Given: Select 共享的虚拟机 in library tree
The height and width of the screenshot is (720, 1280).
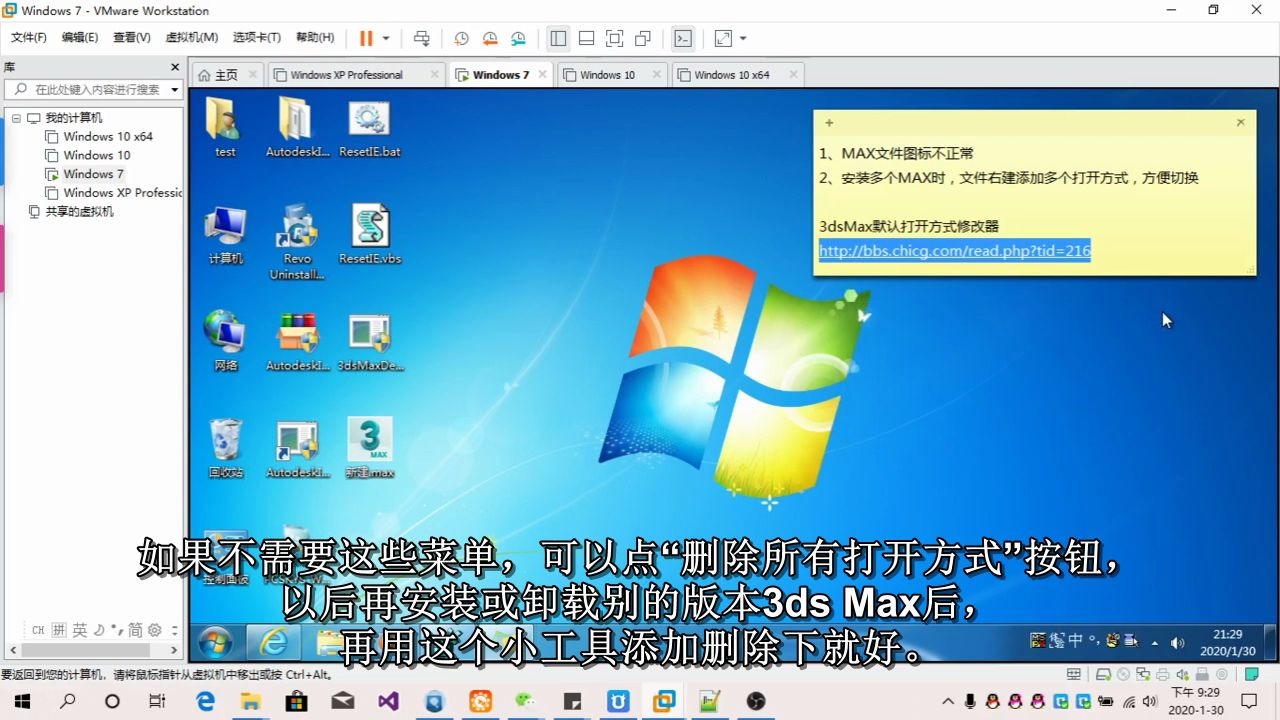Looking at the screenshot, I should [71, 212].
